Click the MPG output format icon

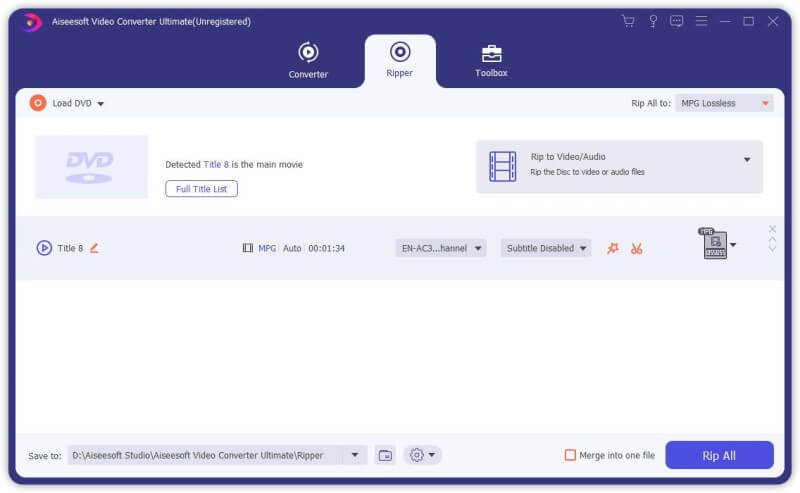click(x=713, y=244)
